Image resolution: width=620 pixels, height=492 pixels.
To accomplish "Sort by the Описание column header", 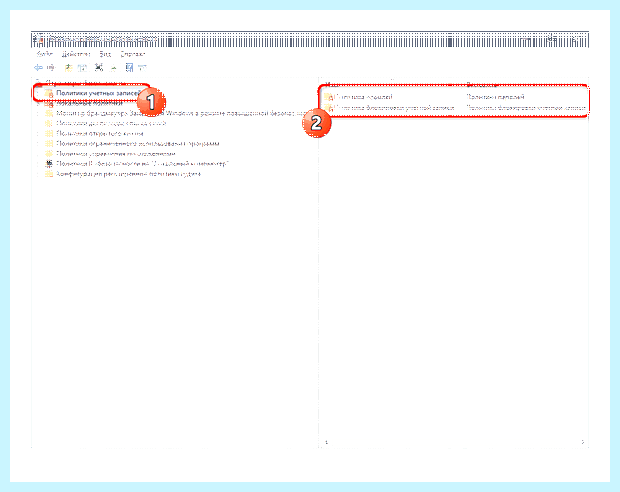I will pyautogui.click(x=482, y=85).
